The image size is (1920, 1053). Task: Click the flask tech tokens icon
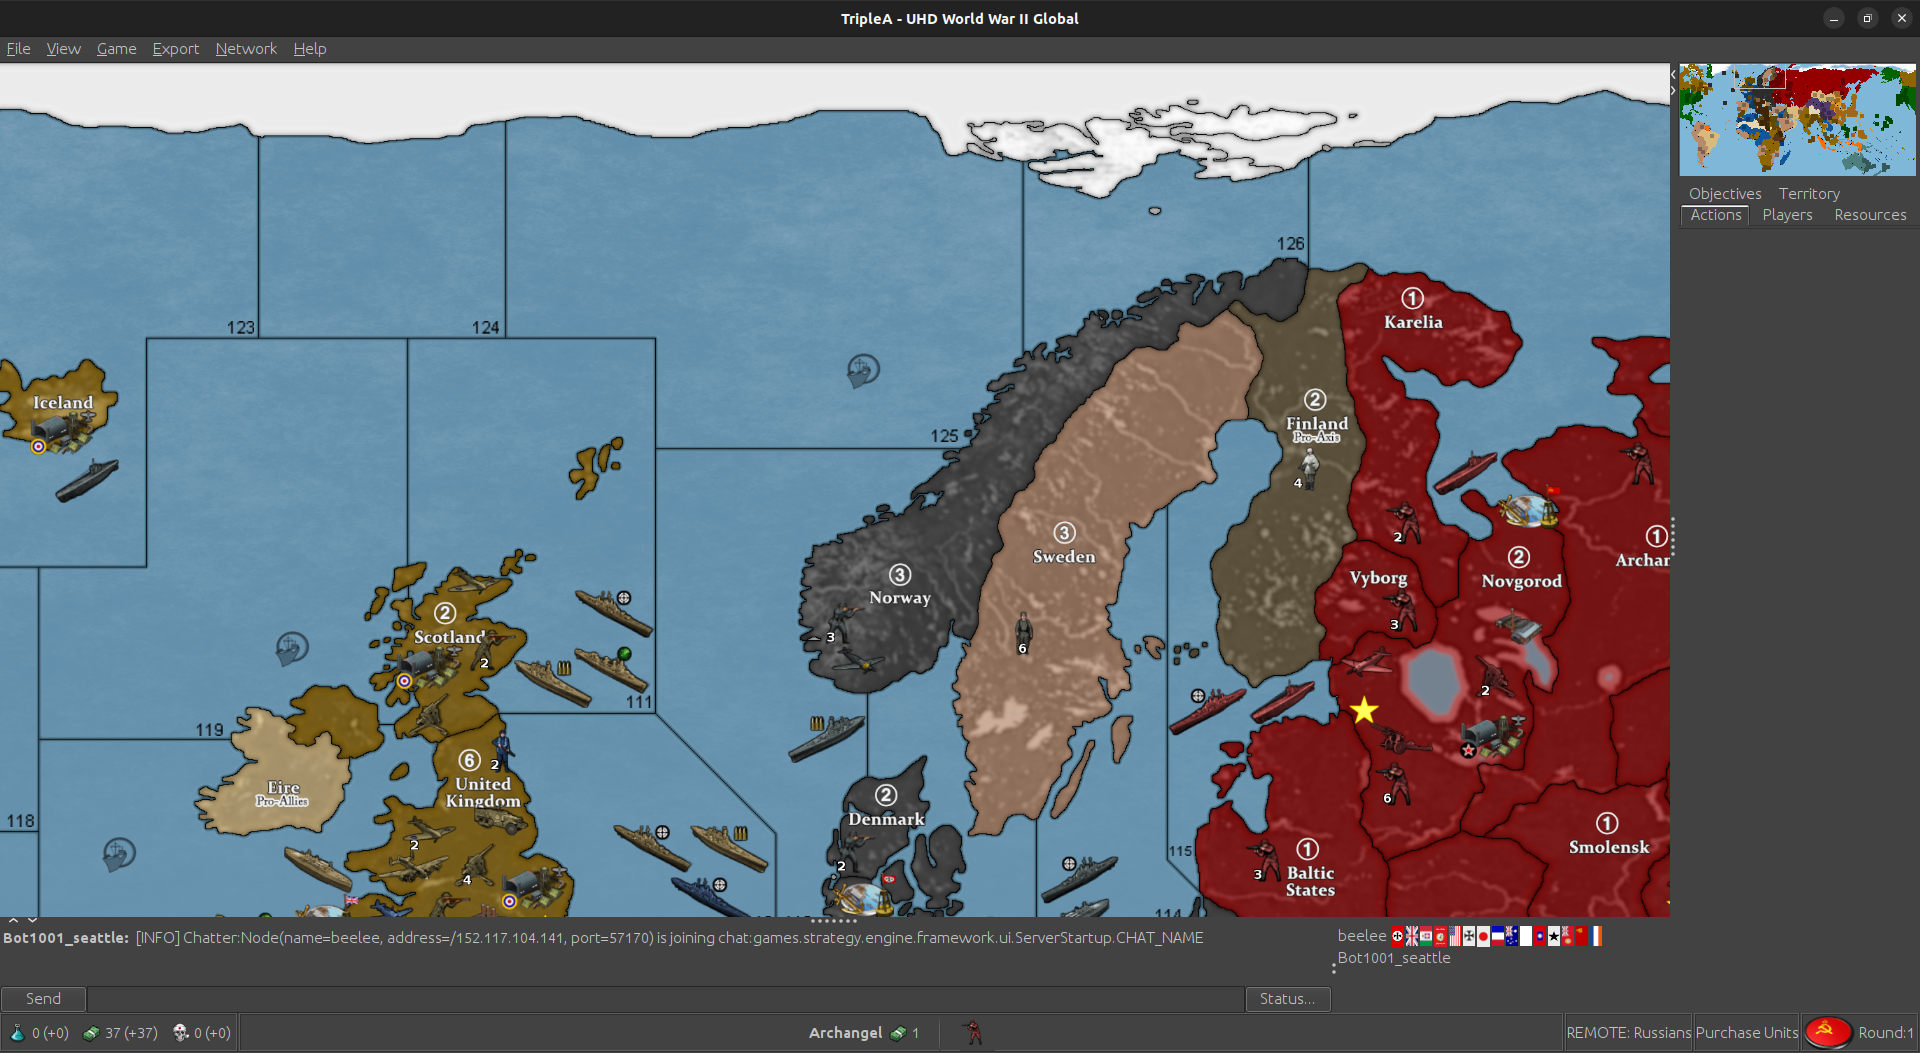[17, 1033]
